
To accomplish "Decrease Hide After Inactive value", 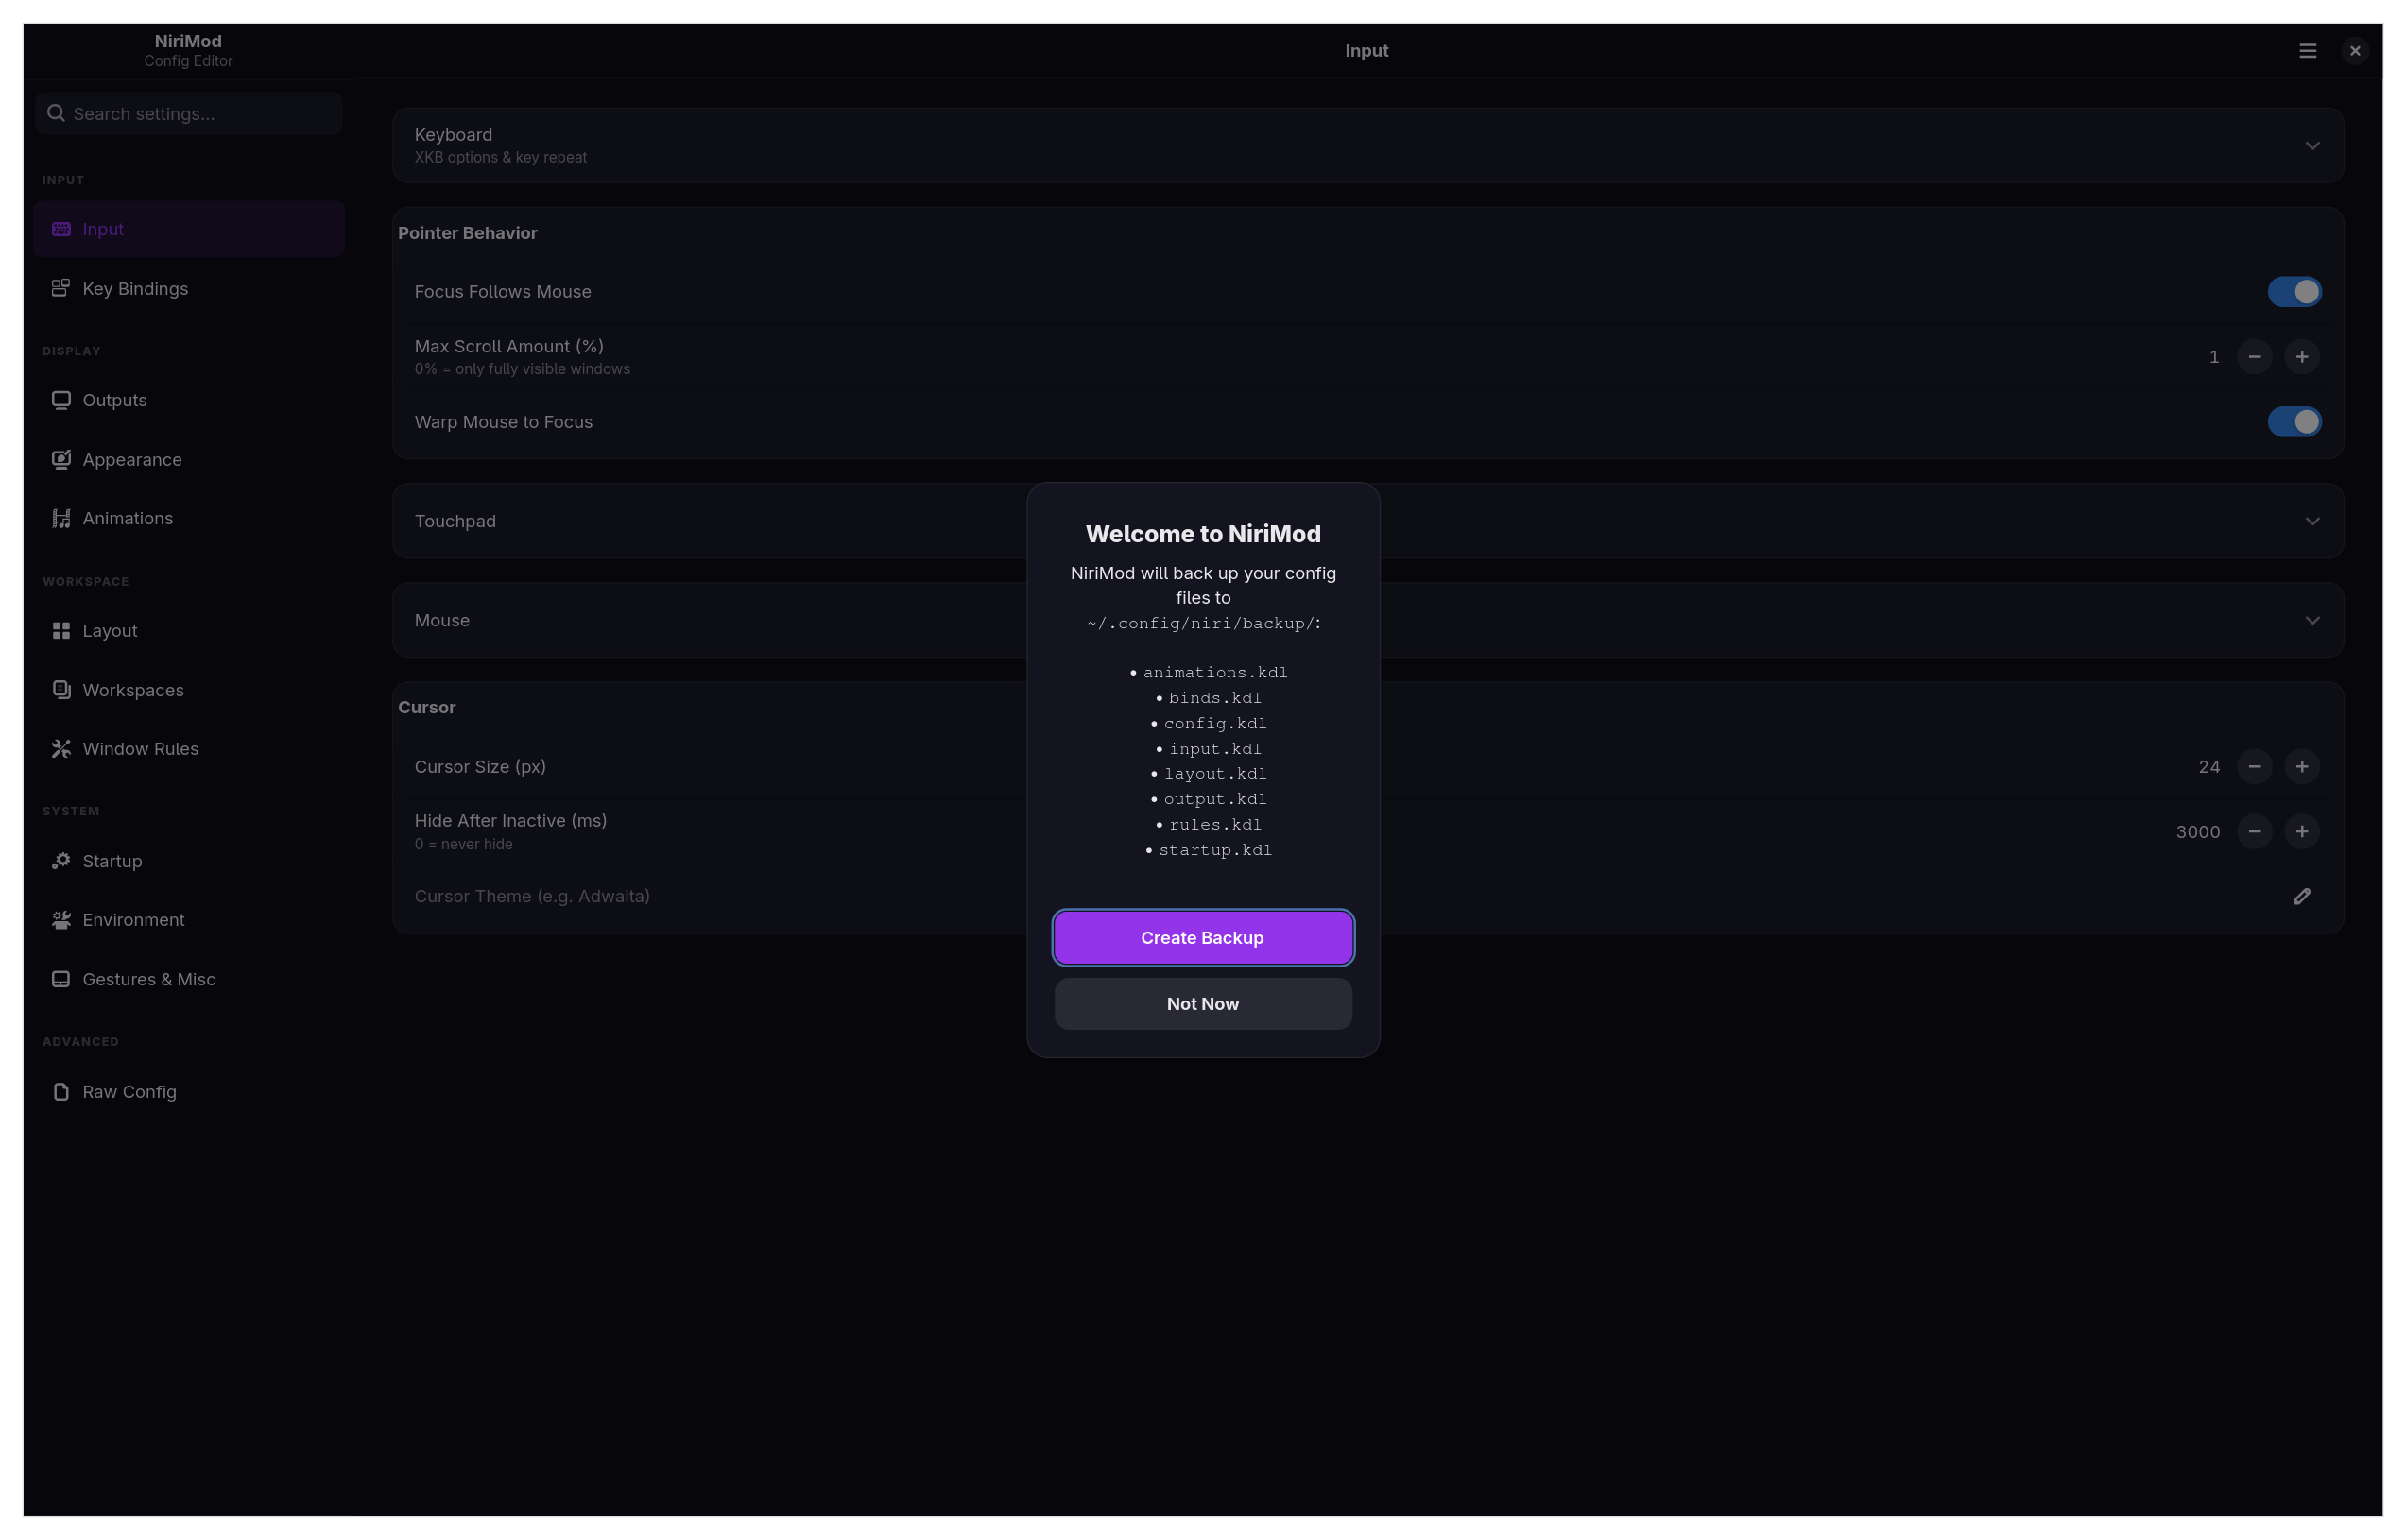I will [x=2253, y=832].
